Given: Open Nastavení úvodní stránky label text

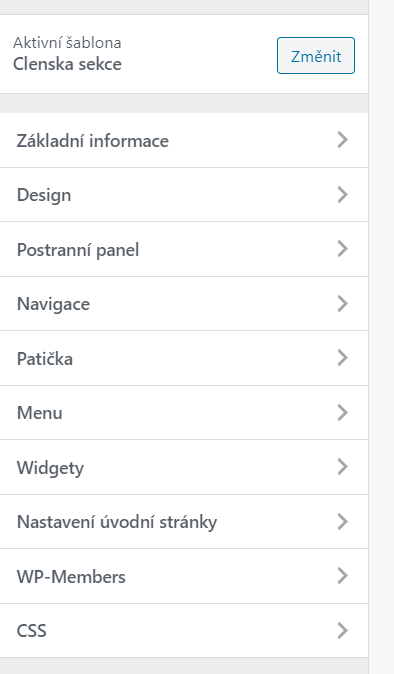Looking at the screenshot, I should coord(117,522).
